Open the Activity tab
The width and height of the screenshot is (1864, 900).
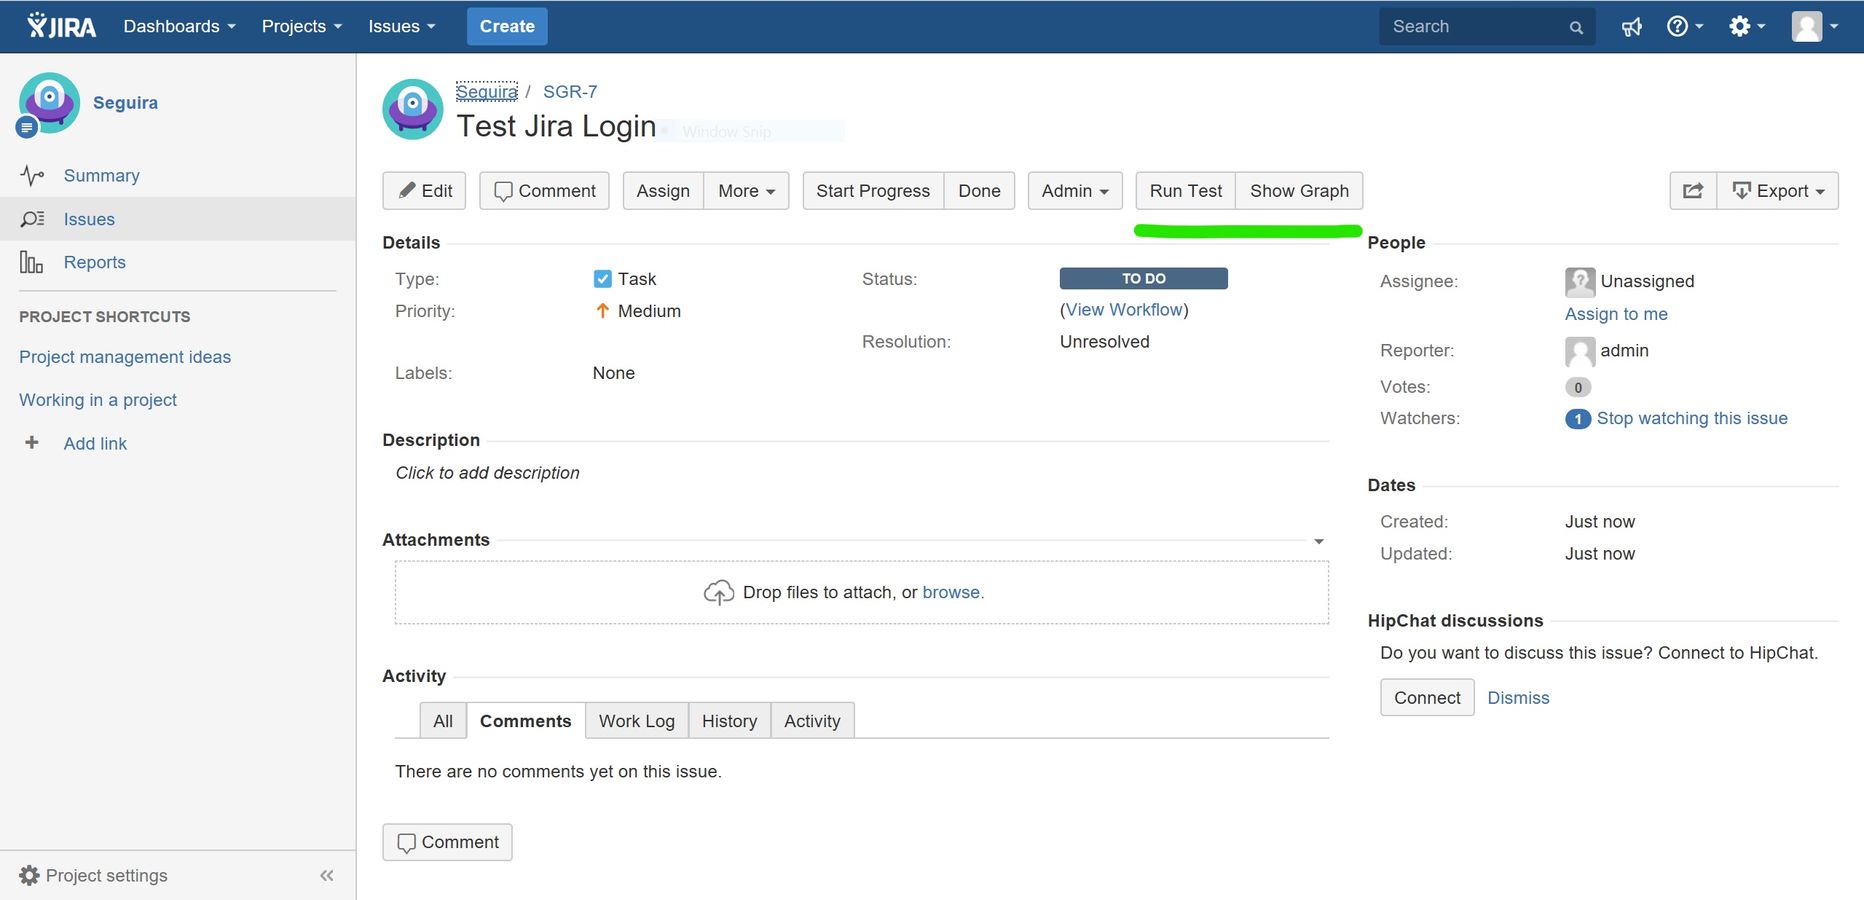click(812, 721)
